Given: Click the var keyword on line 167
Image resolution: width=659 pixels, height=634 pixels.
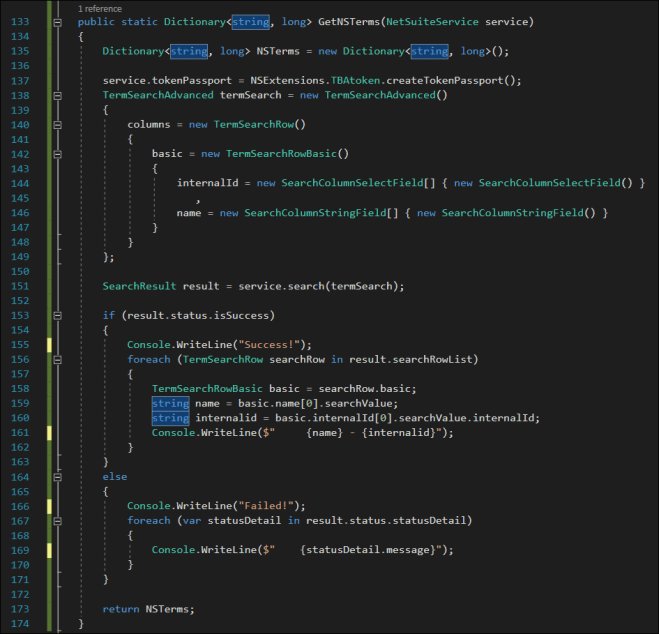Looking at the screenshot, I should 192,521.
